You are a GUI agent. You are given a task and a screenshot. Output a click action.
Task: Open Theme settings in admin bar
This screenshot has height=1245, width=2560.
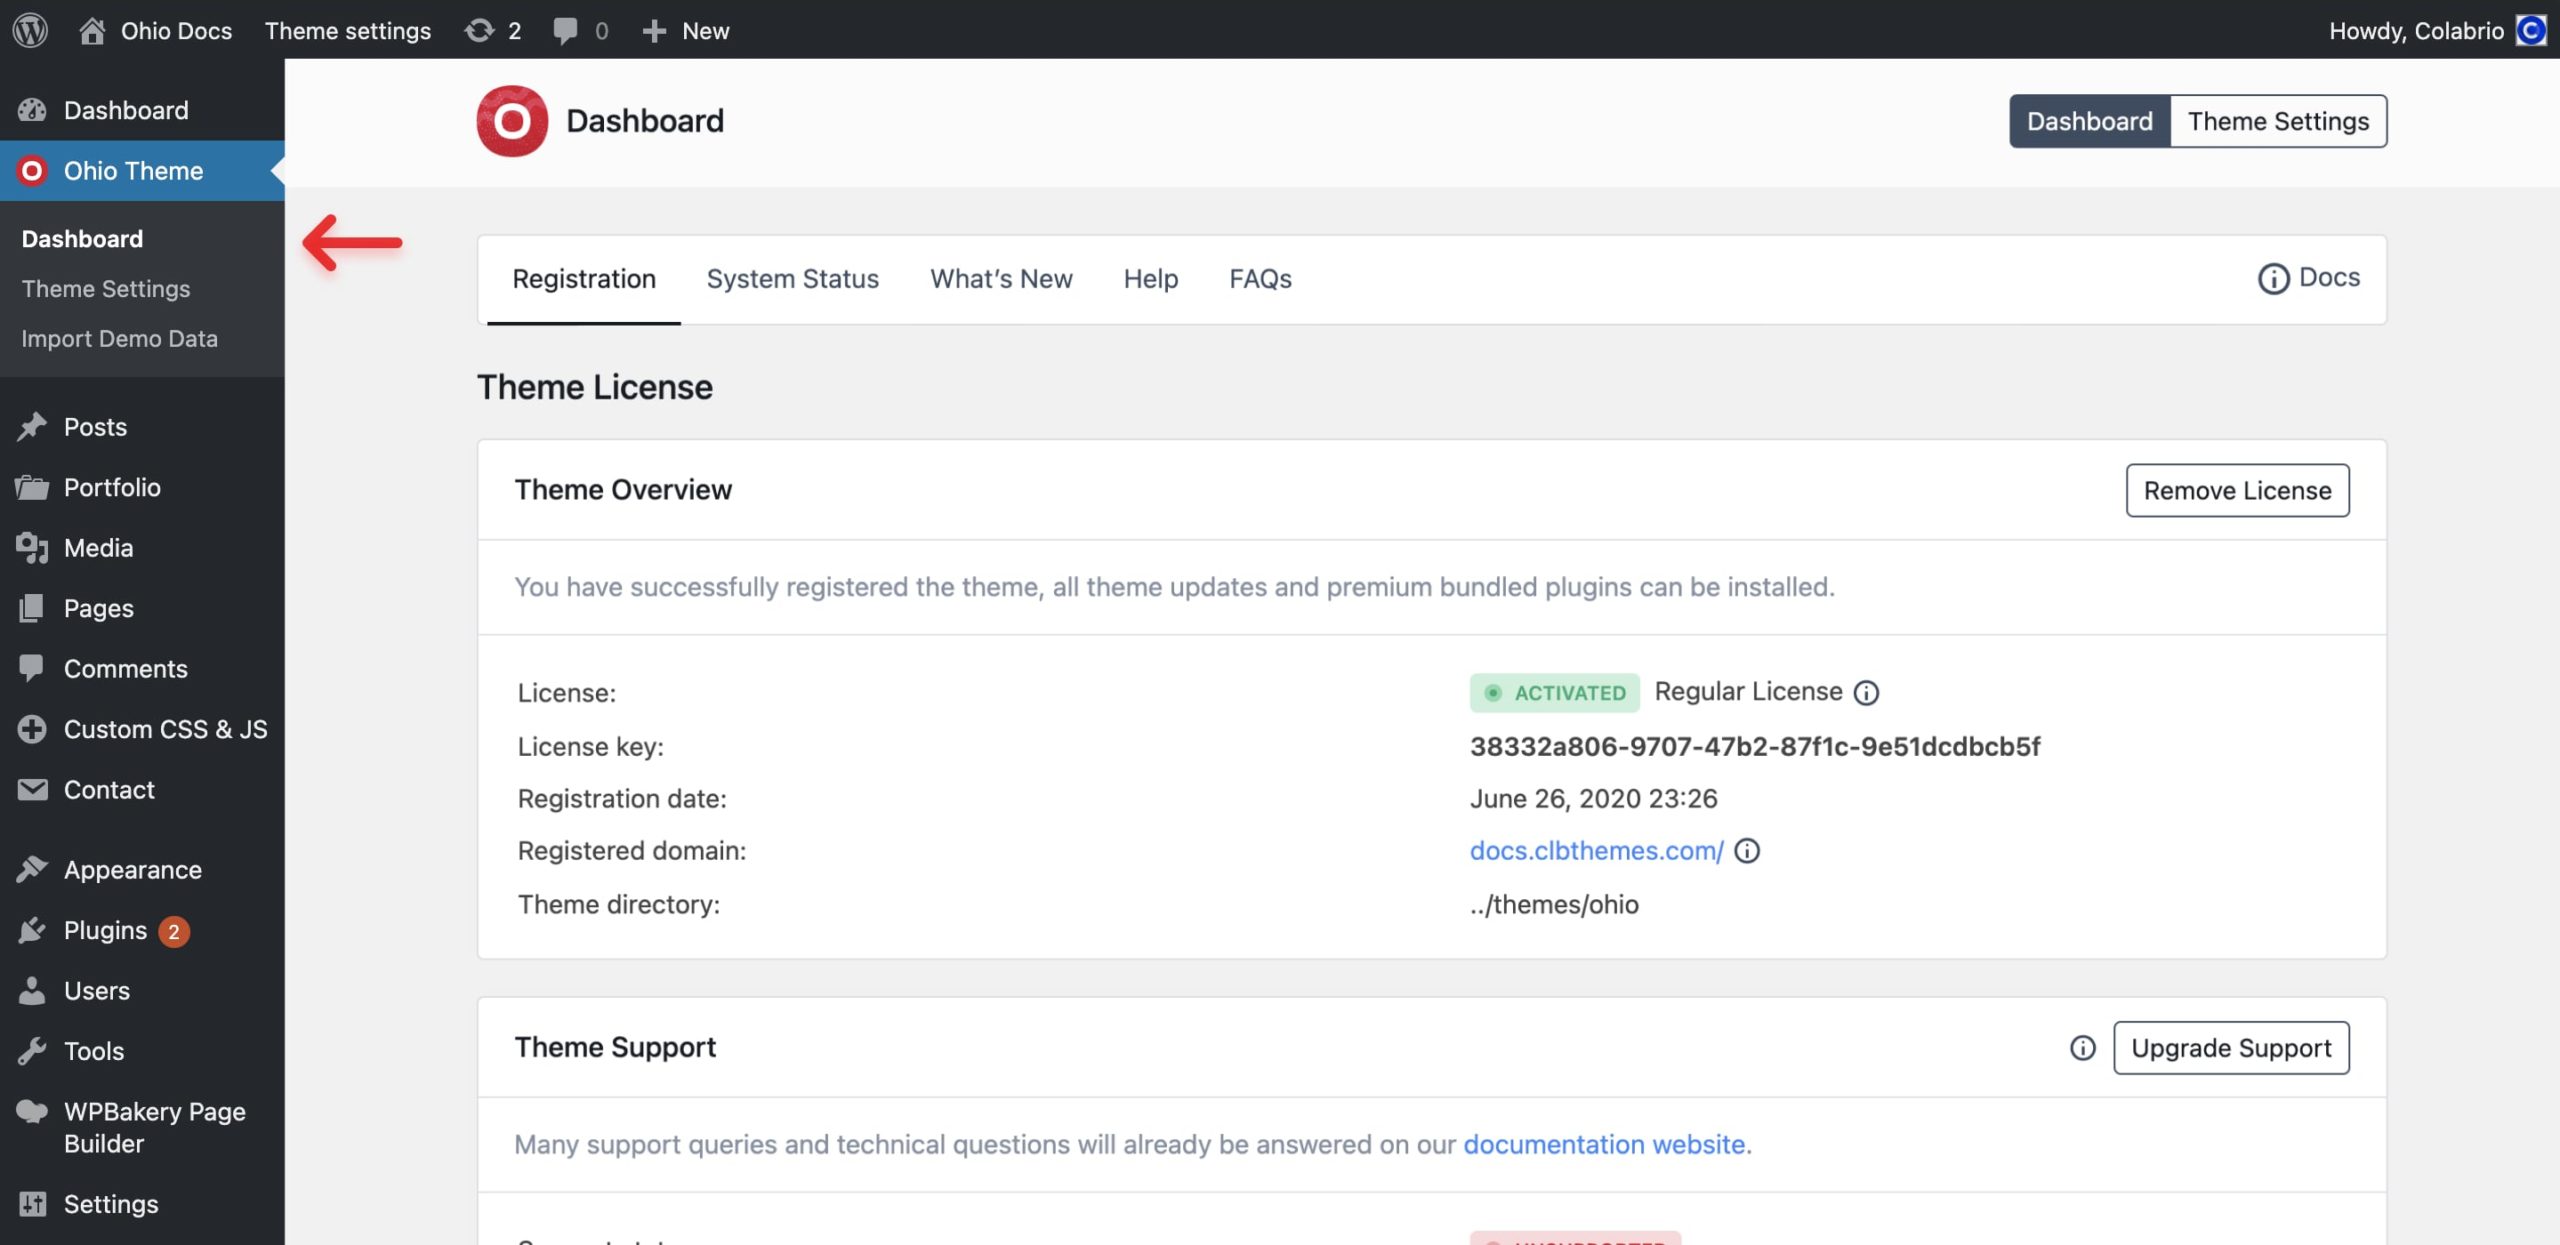pos(348,31)
